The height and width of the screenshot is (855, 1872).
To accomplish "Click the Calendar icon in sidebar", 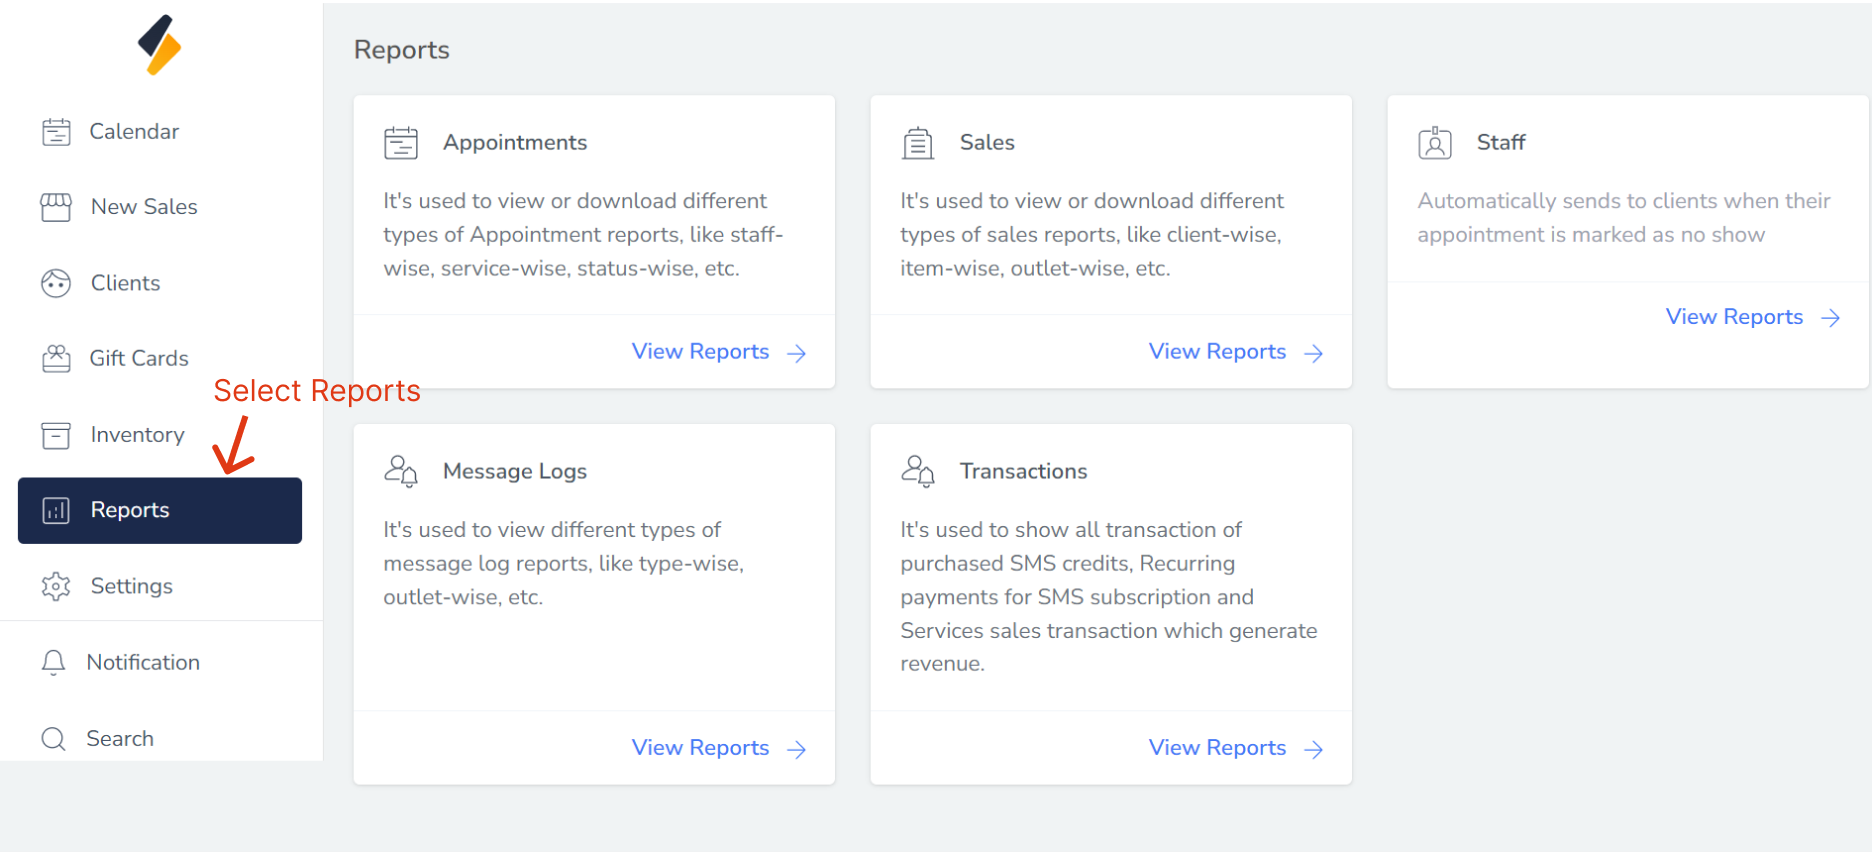I will 56,132.
